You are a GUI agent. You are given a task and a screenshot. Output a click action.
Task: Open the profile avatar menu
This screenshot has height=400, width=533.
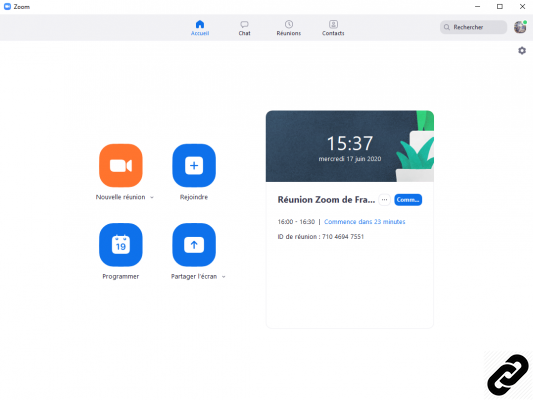click(x=520, y=27)
